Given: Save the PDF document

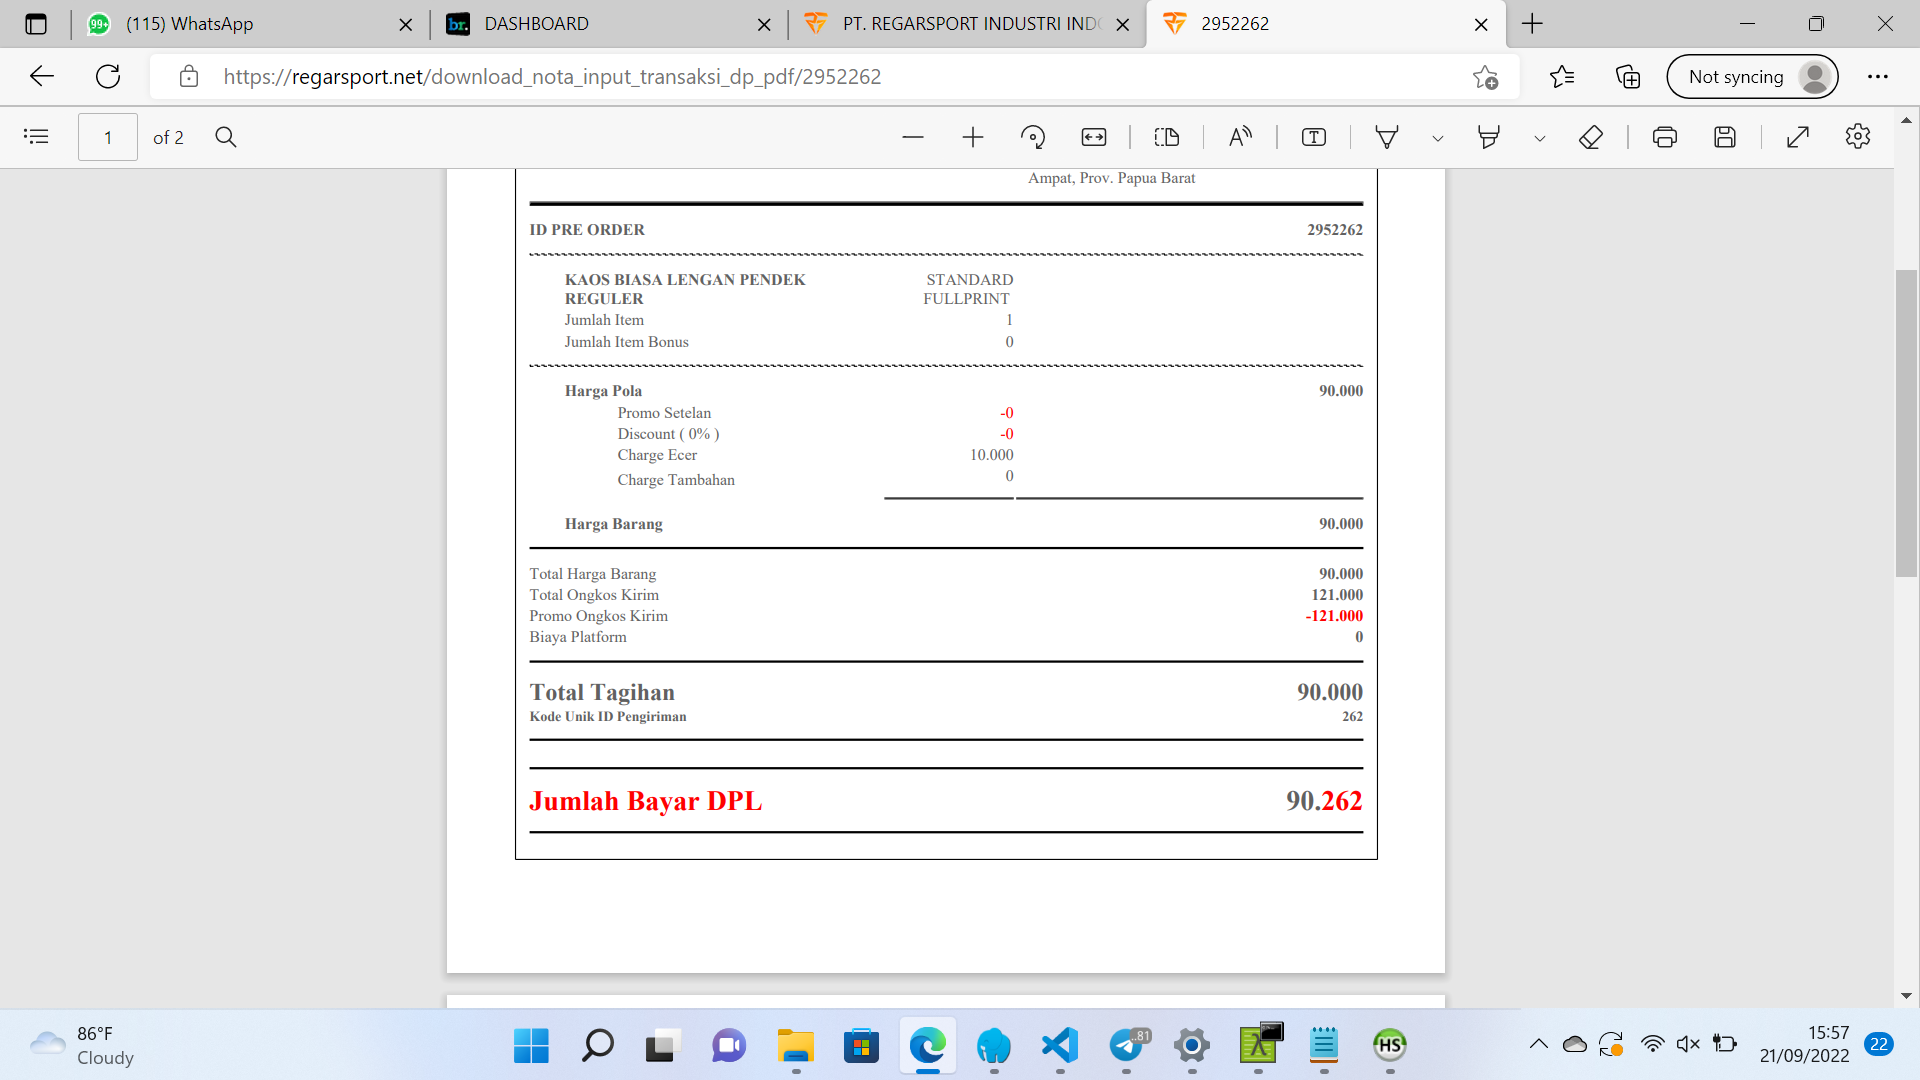Looking at the screenshot, I should click(x=1725, y=137).
